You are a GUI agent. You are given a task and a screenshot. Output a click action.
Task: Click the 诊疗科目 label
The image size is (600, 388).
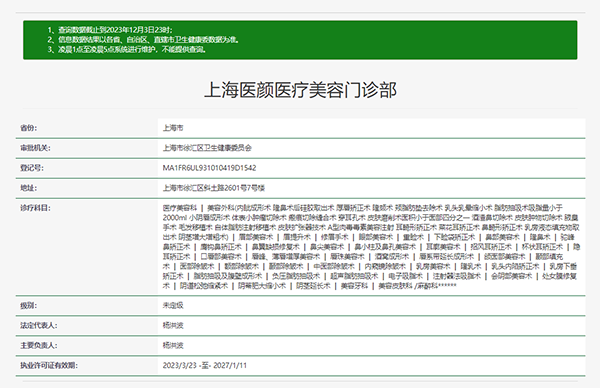coord(35,208)
